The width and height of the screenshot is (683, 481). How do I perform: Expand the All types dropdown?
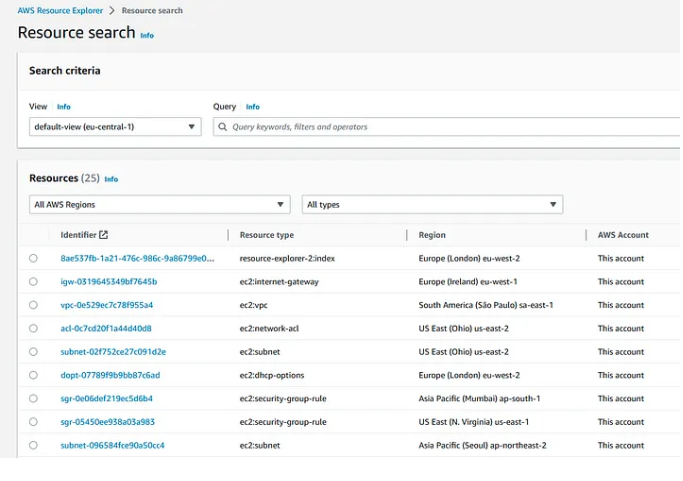coord(432,204)
